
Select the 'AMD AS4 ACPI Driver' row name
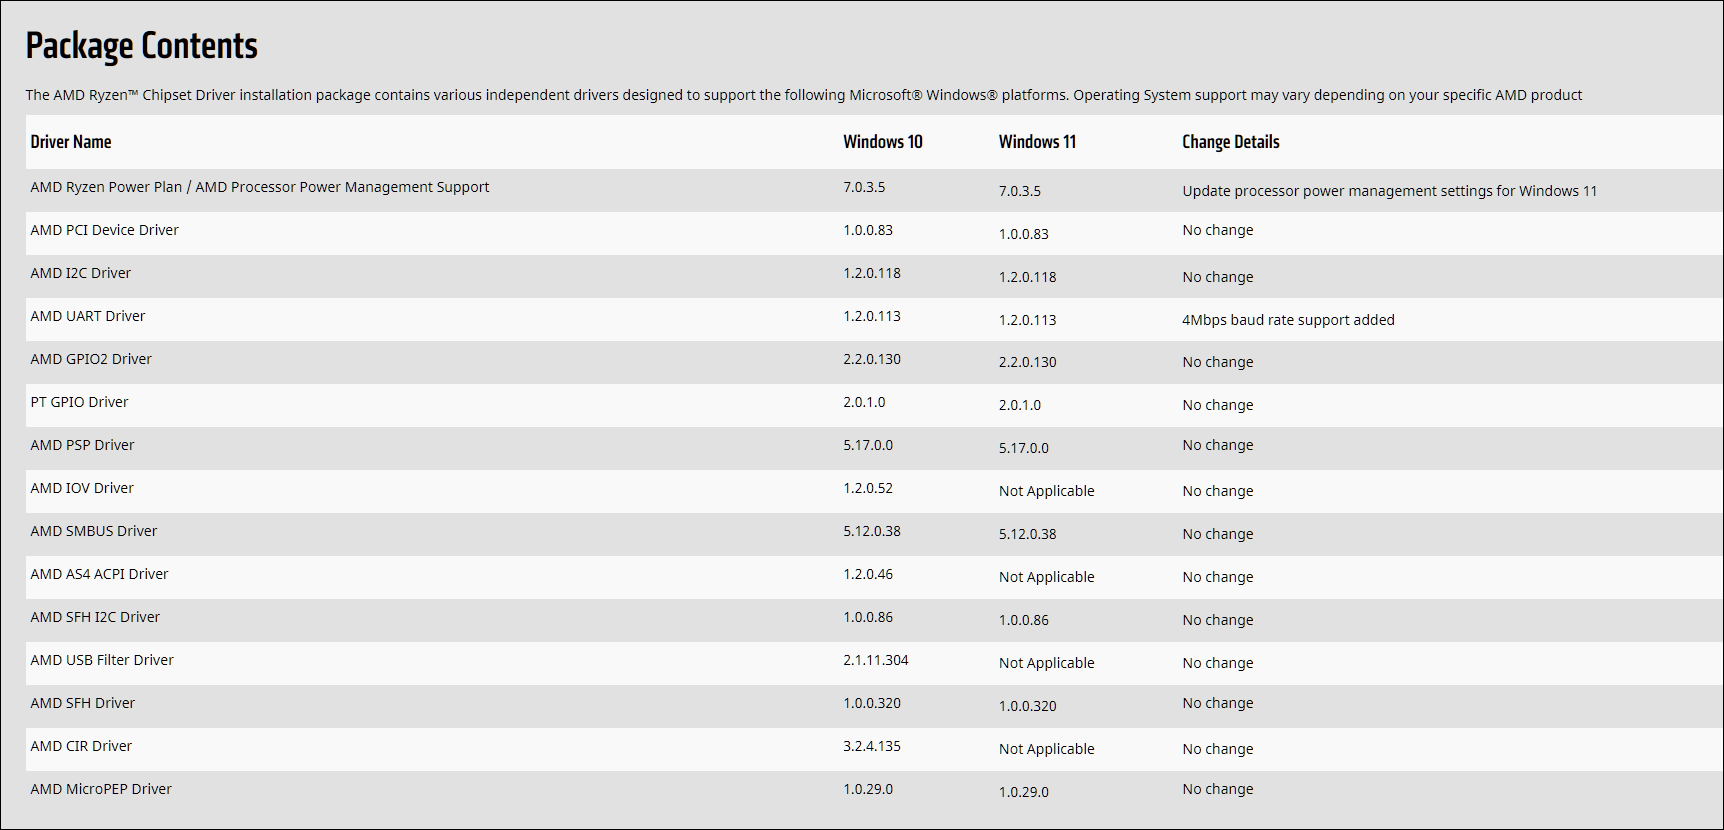tap(100, 574)
